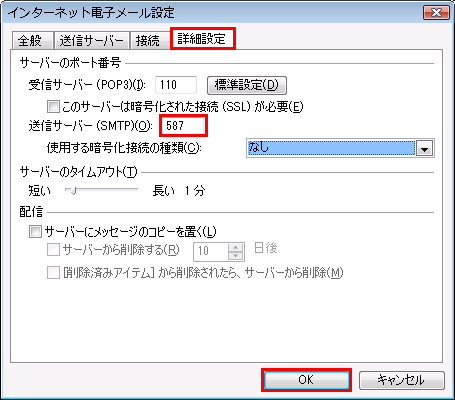Increase days with the spinner up arrow

pyautogui.click(x=236, y=247)
